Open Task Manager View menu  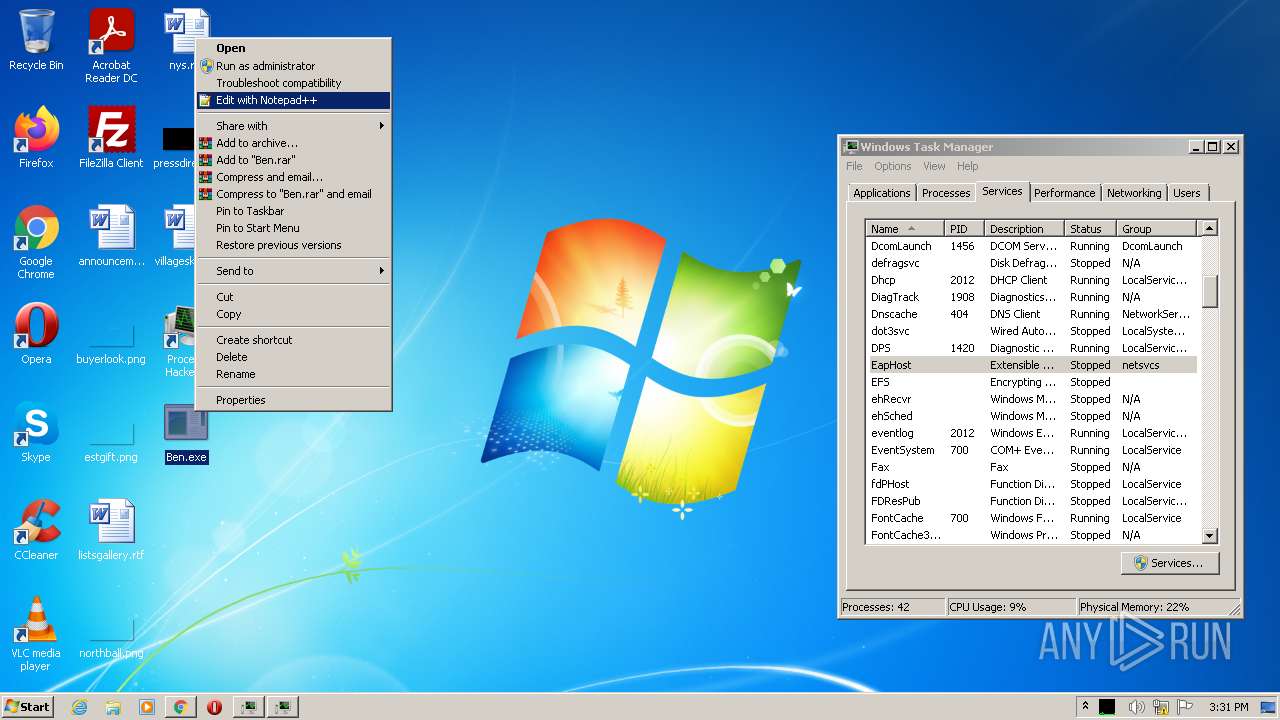(934, 166)
